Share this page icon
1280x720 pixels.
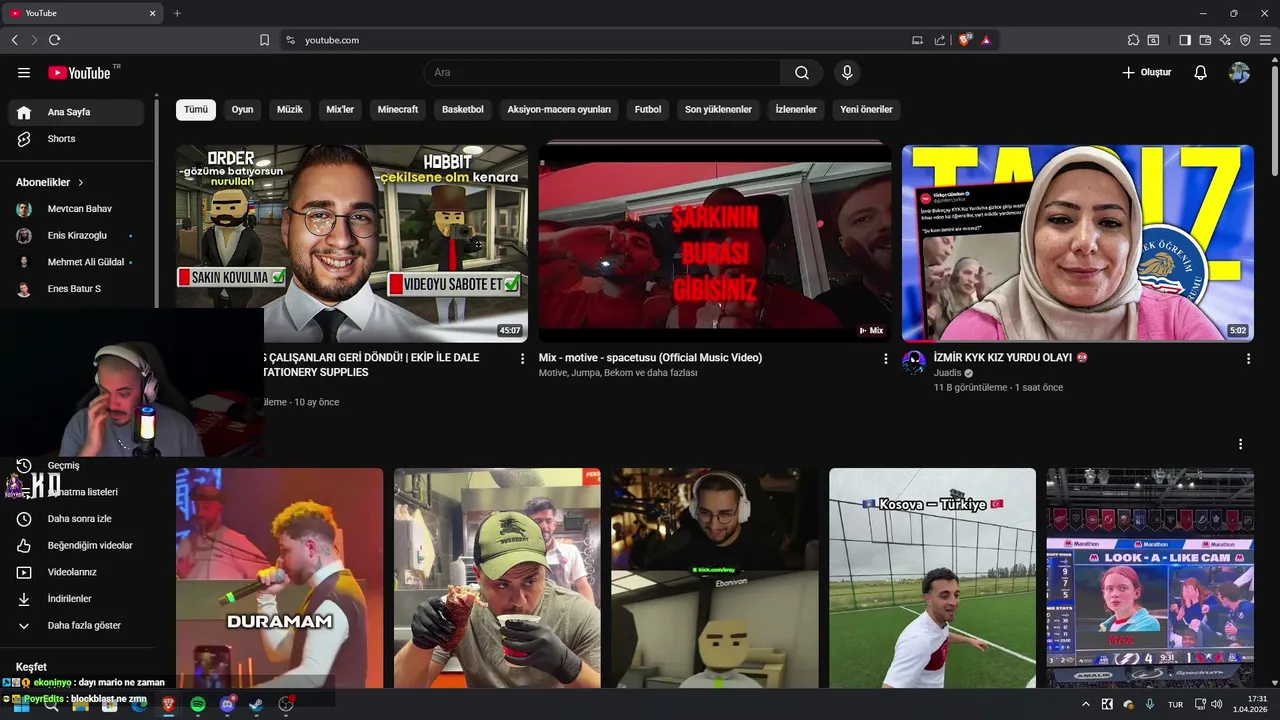point(940,40)
